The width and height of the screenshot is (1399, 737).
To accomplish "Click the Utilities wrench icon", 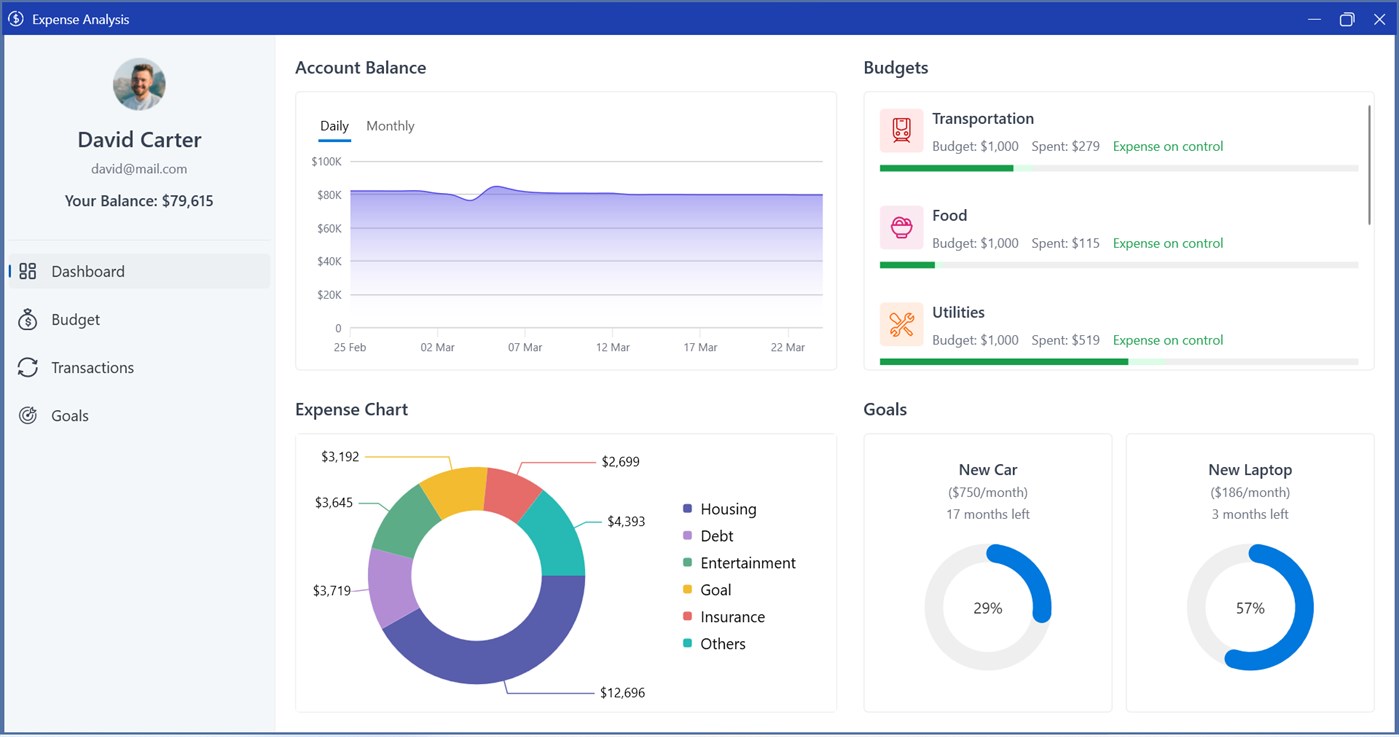I will coord(901,324).
